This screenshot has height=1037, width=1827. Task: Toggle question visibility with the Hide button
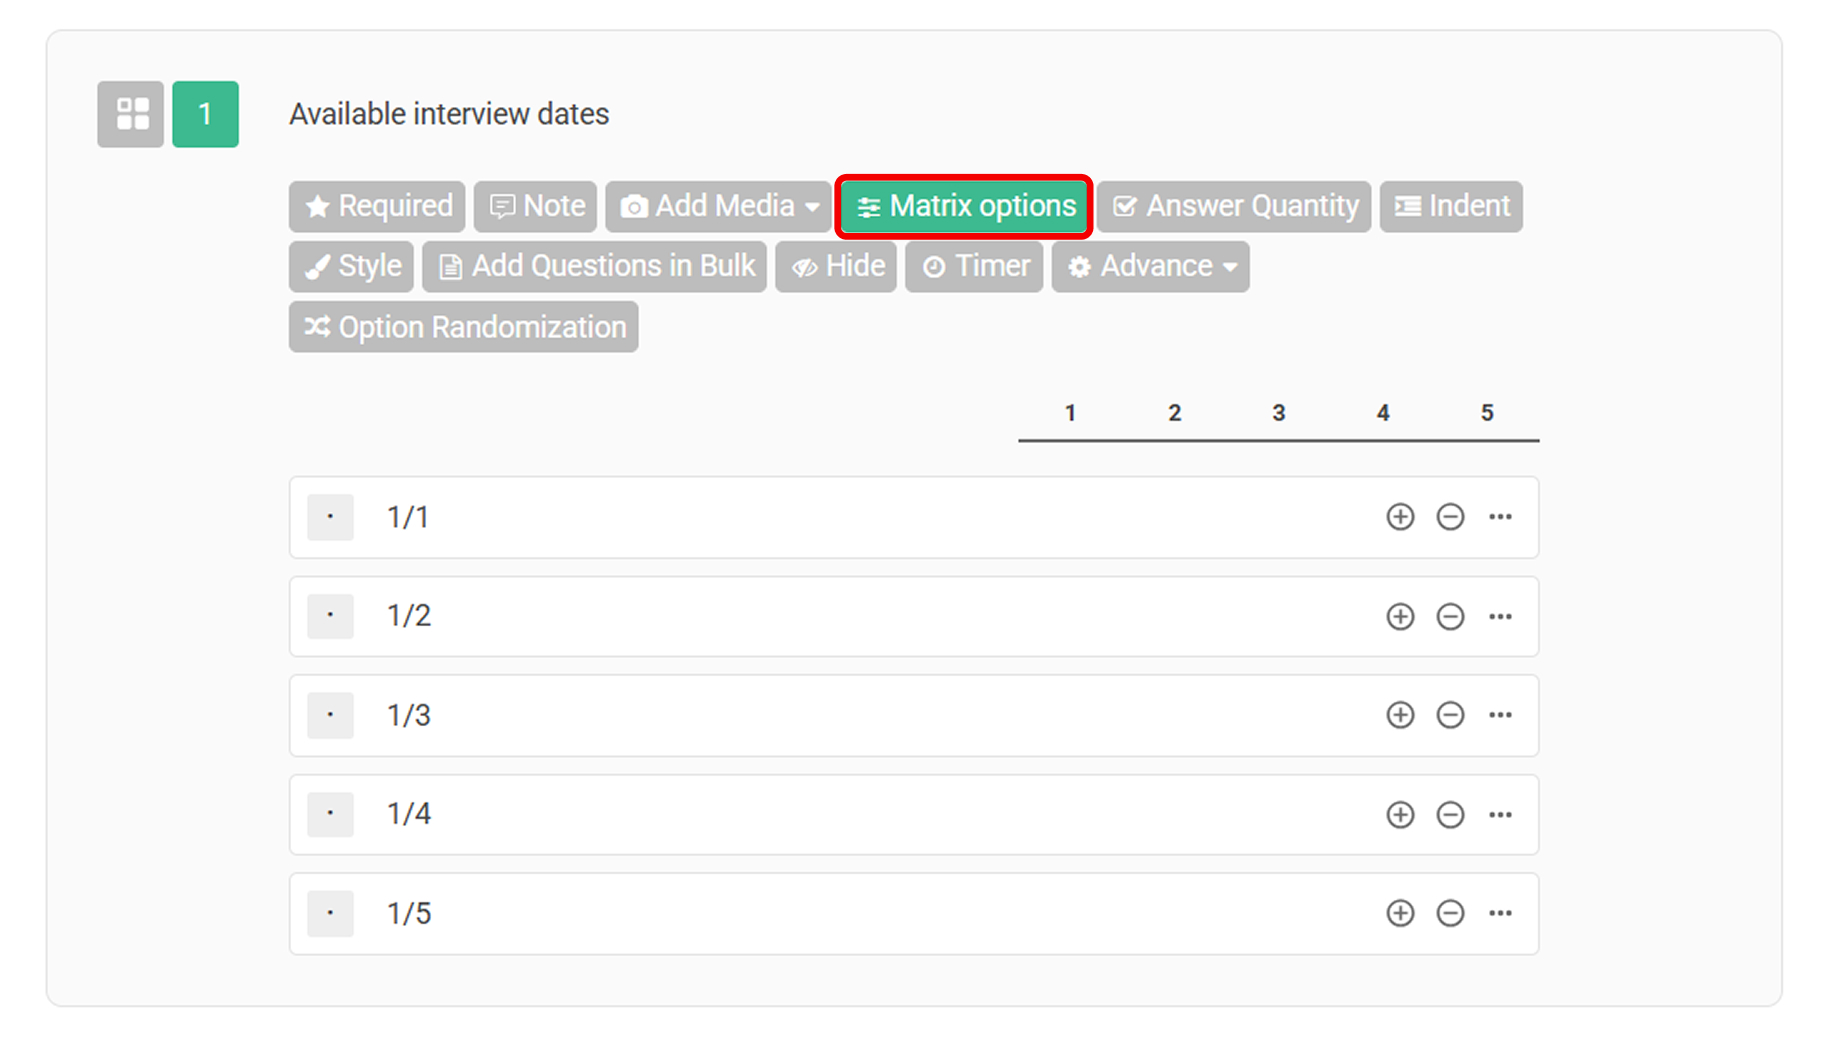pos(836,266)
